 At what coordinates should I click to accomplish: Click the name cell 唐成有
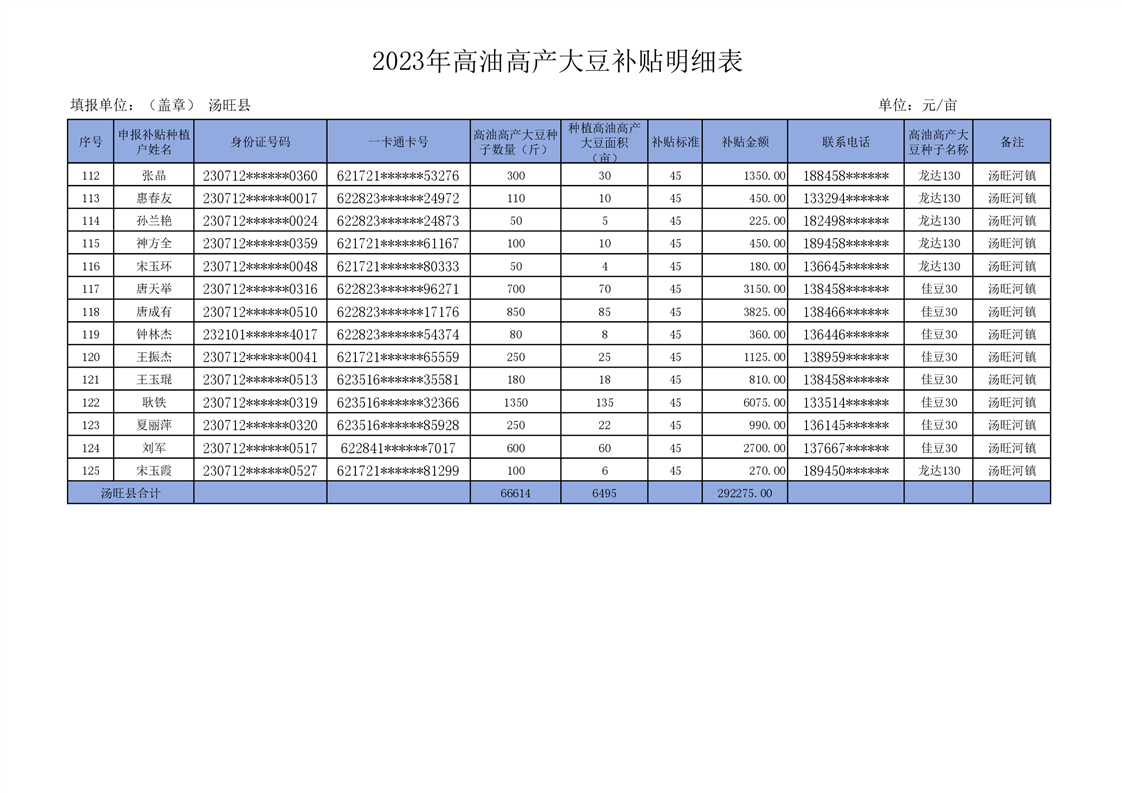[154, 312]
